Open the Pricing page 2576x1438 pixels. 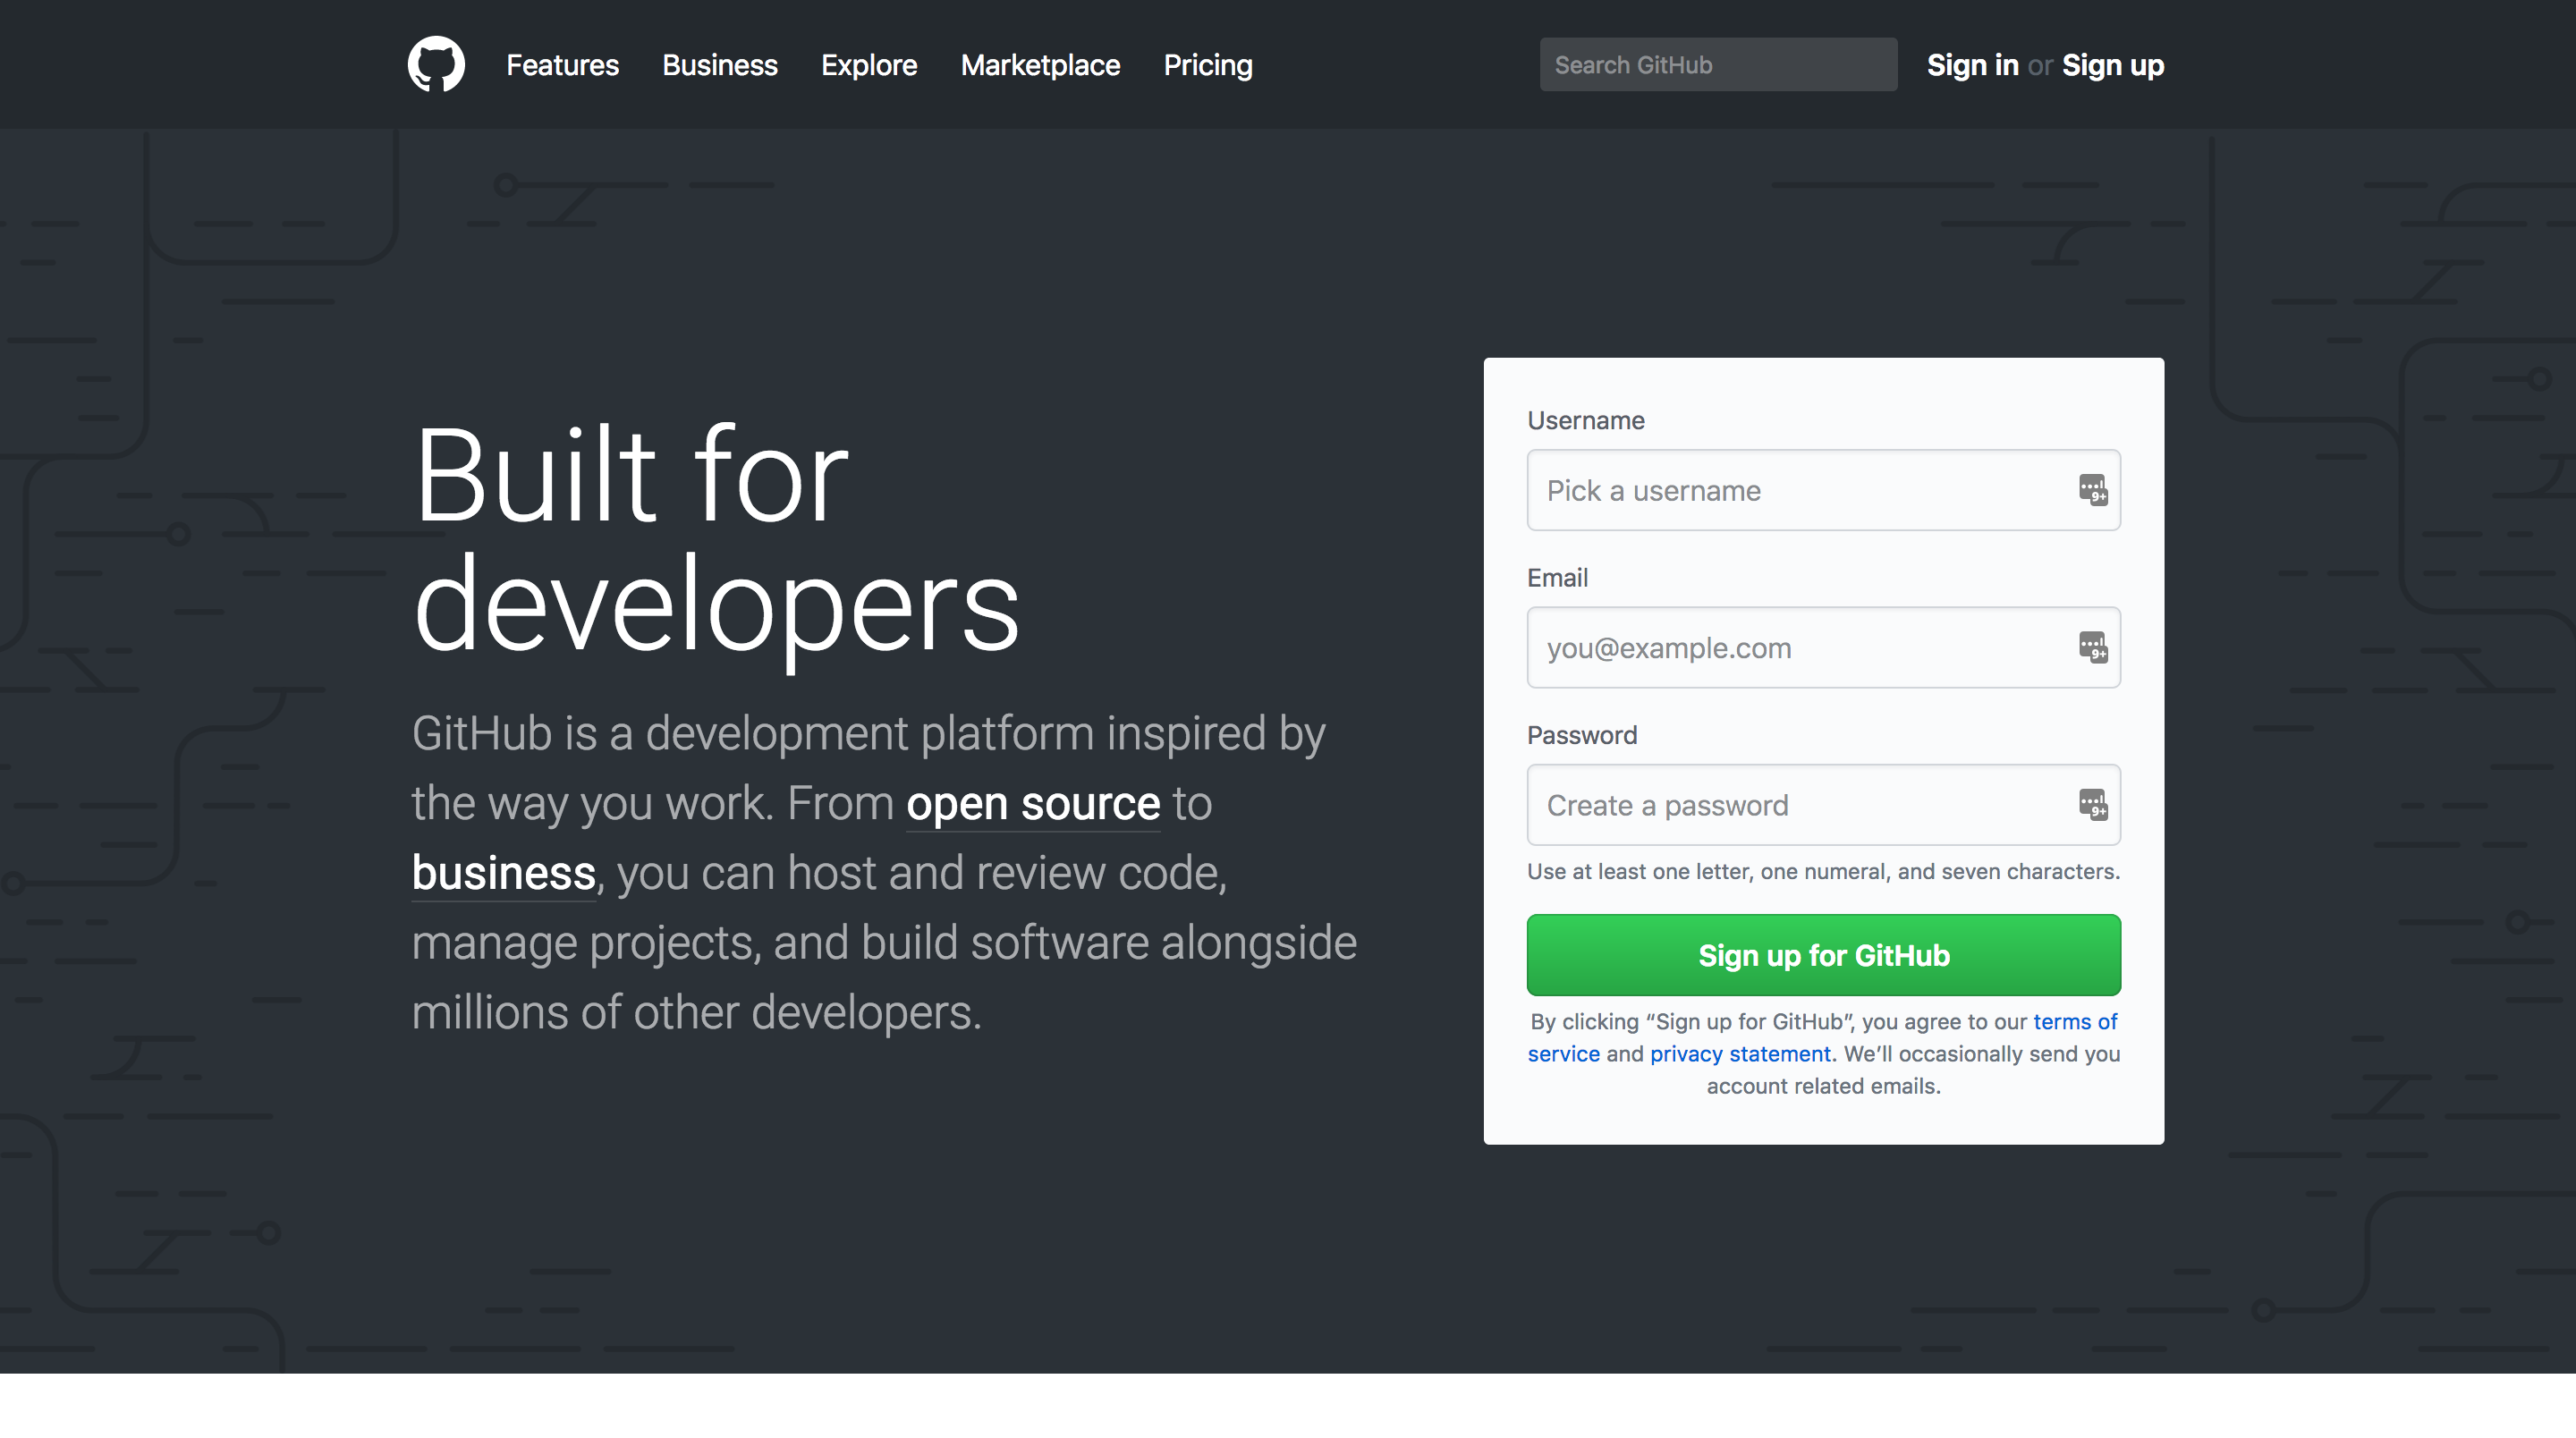coord(1207,65)
